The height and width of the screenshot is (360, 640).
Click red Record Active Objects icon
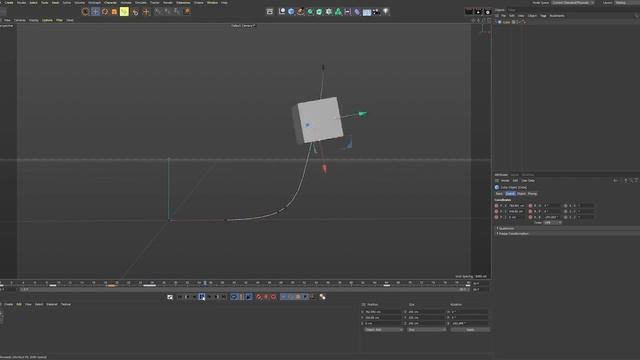(259, 297)
